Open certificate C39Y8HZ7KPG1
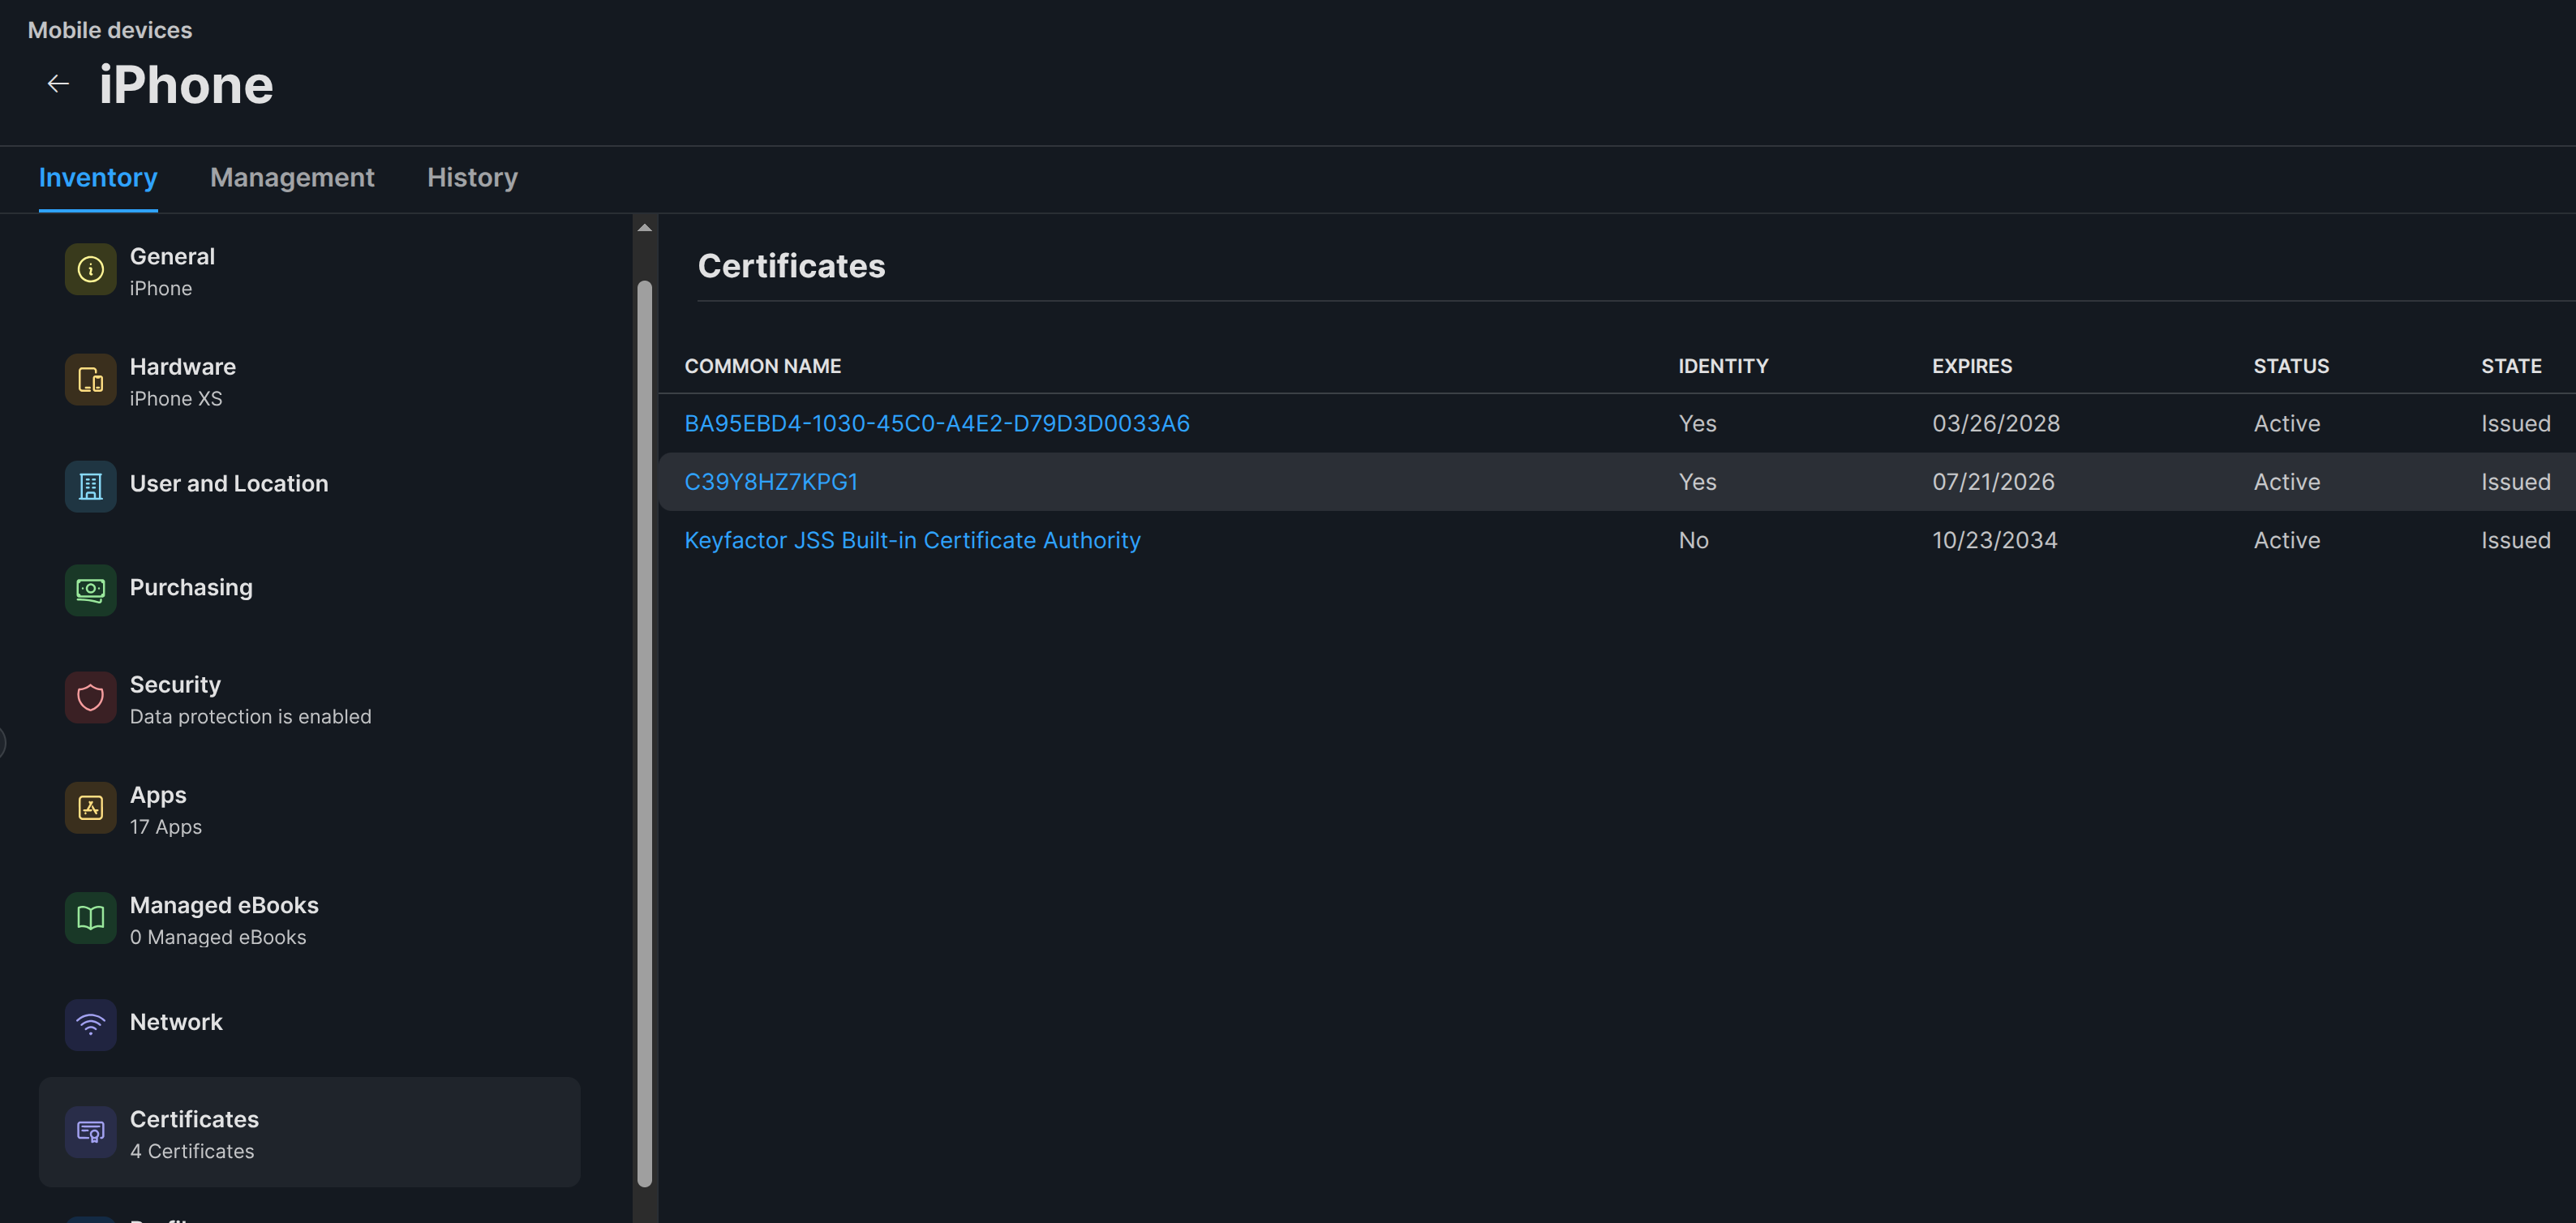The width and height of the screenshot is (2576, 1223). (x=771, y=482)
